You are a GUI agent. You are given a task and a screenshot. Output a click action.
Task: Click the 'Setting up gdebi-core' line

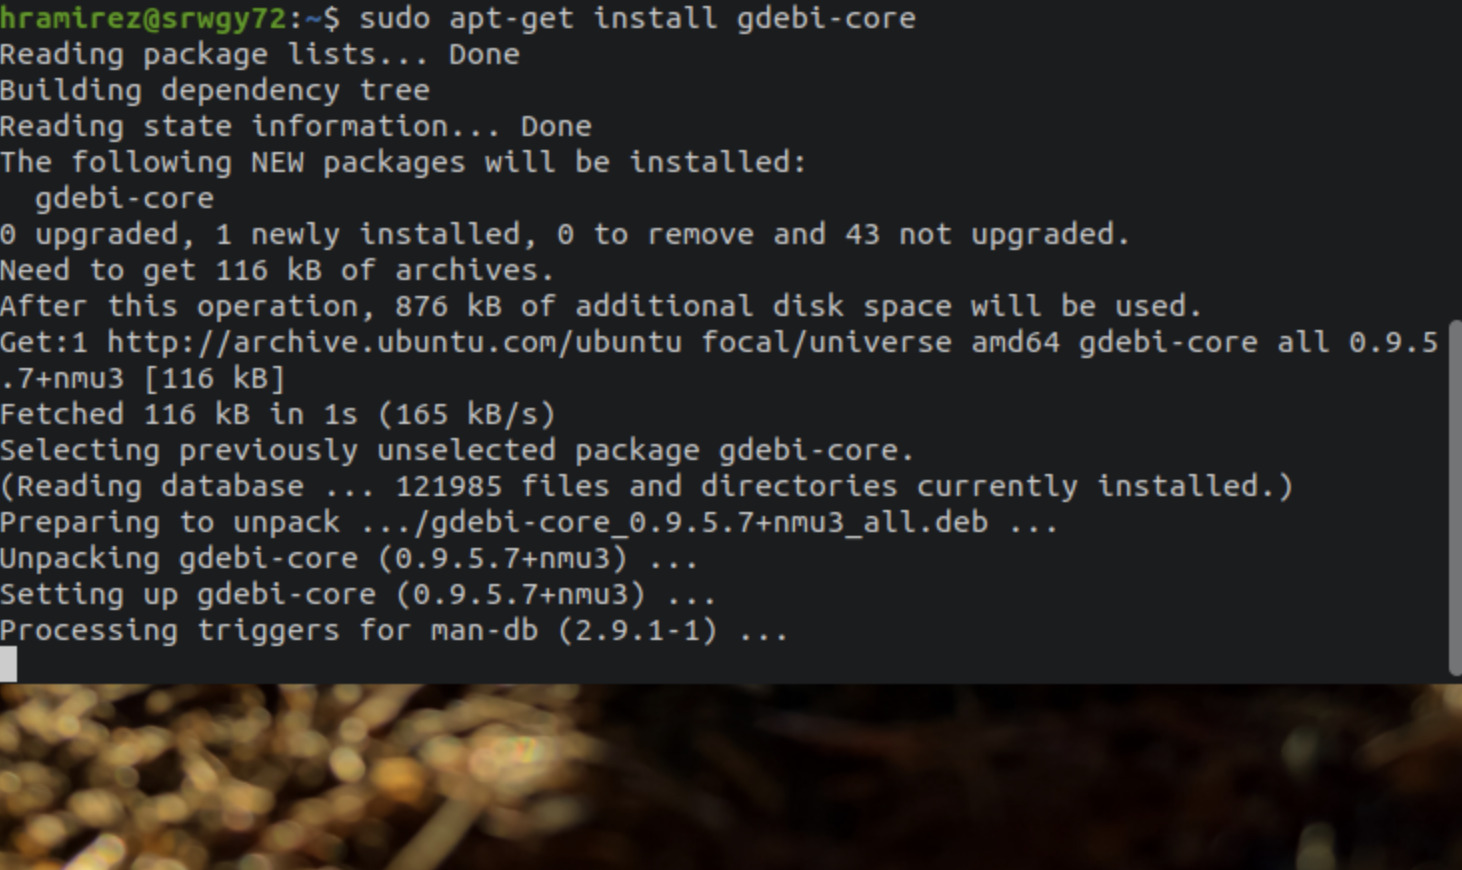[357, 595]
